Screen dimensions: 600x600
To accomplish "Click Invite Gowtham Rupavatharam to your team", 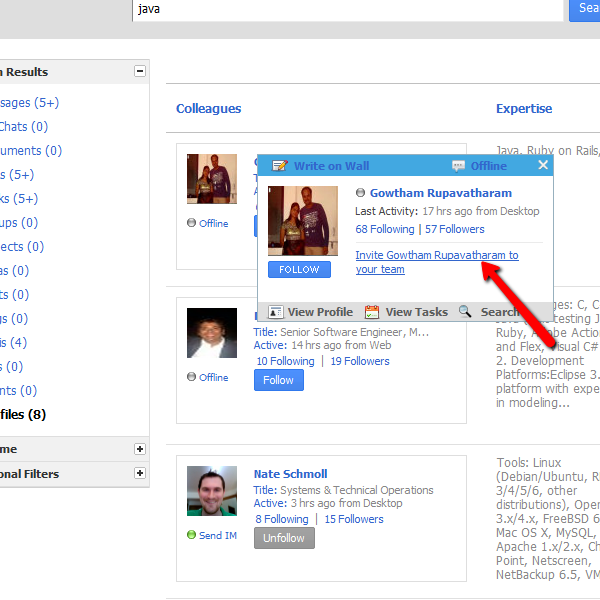I will pos(437,262).
